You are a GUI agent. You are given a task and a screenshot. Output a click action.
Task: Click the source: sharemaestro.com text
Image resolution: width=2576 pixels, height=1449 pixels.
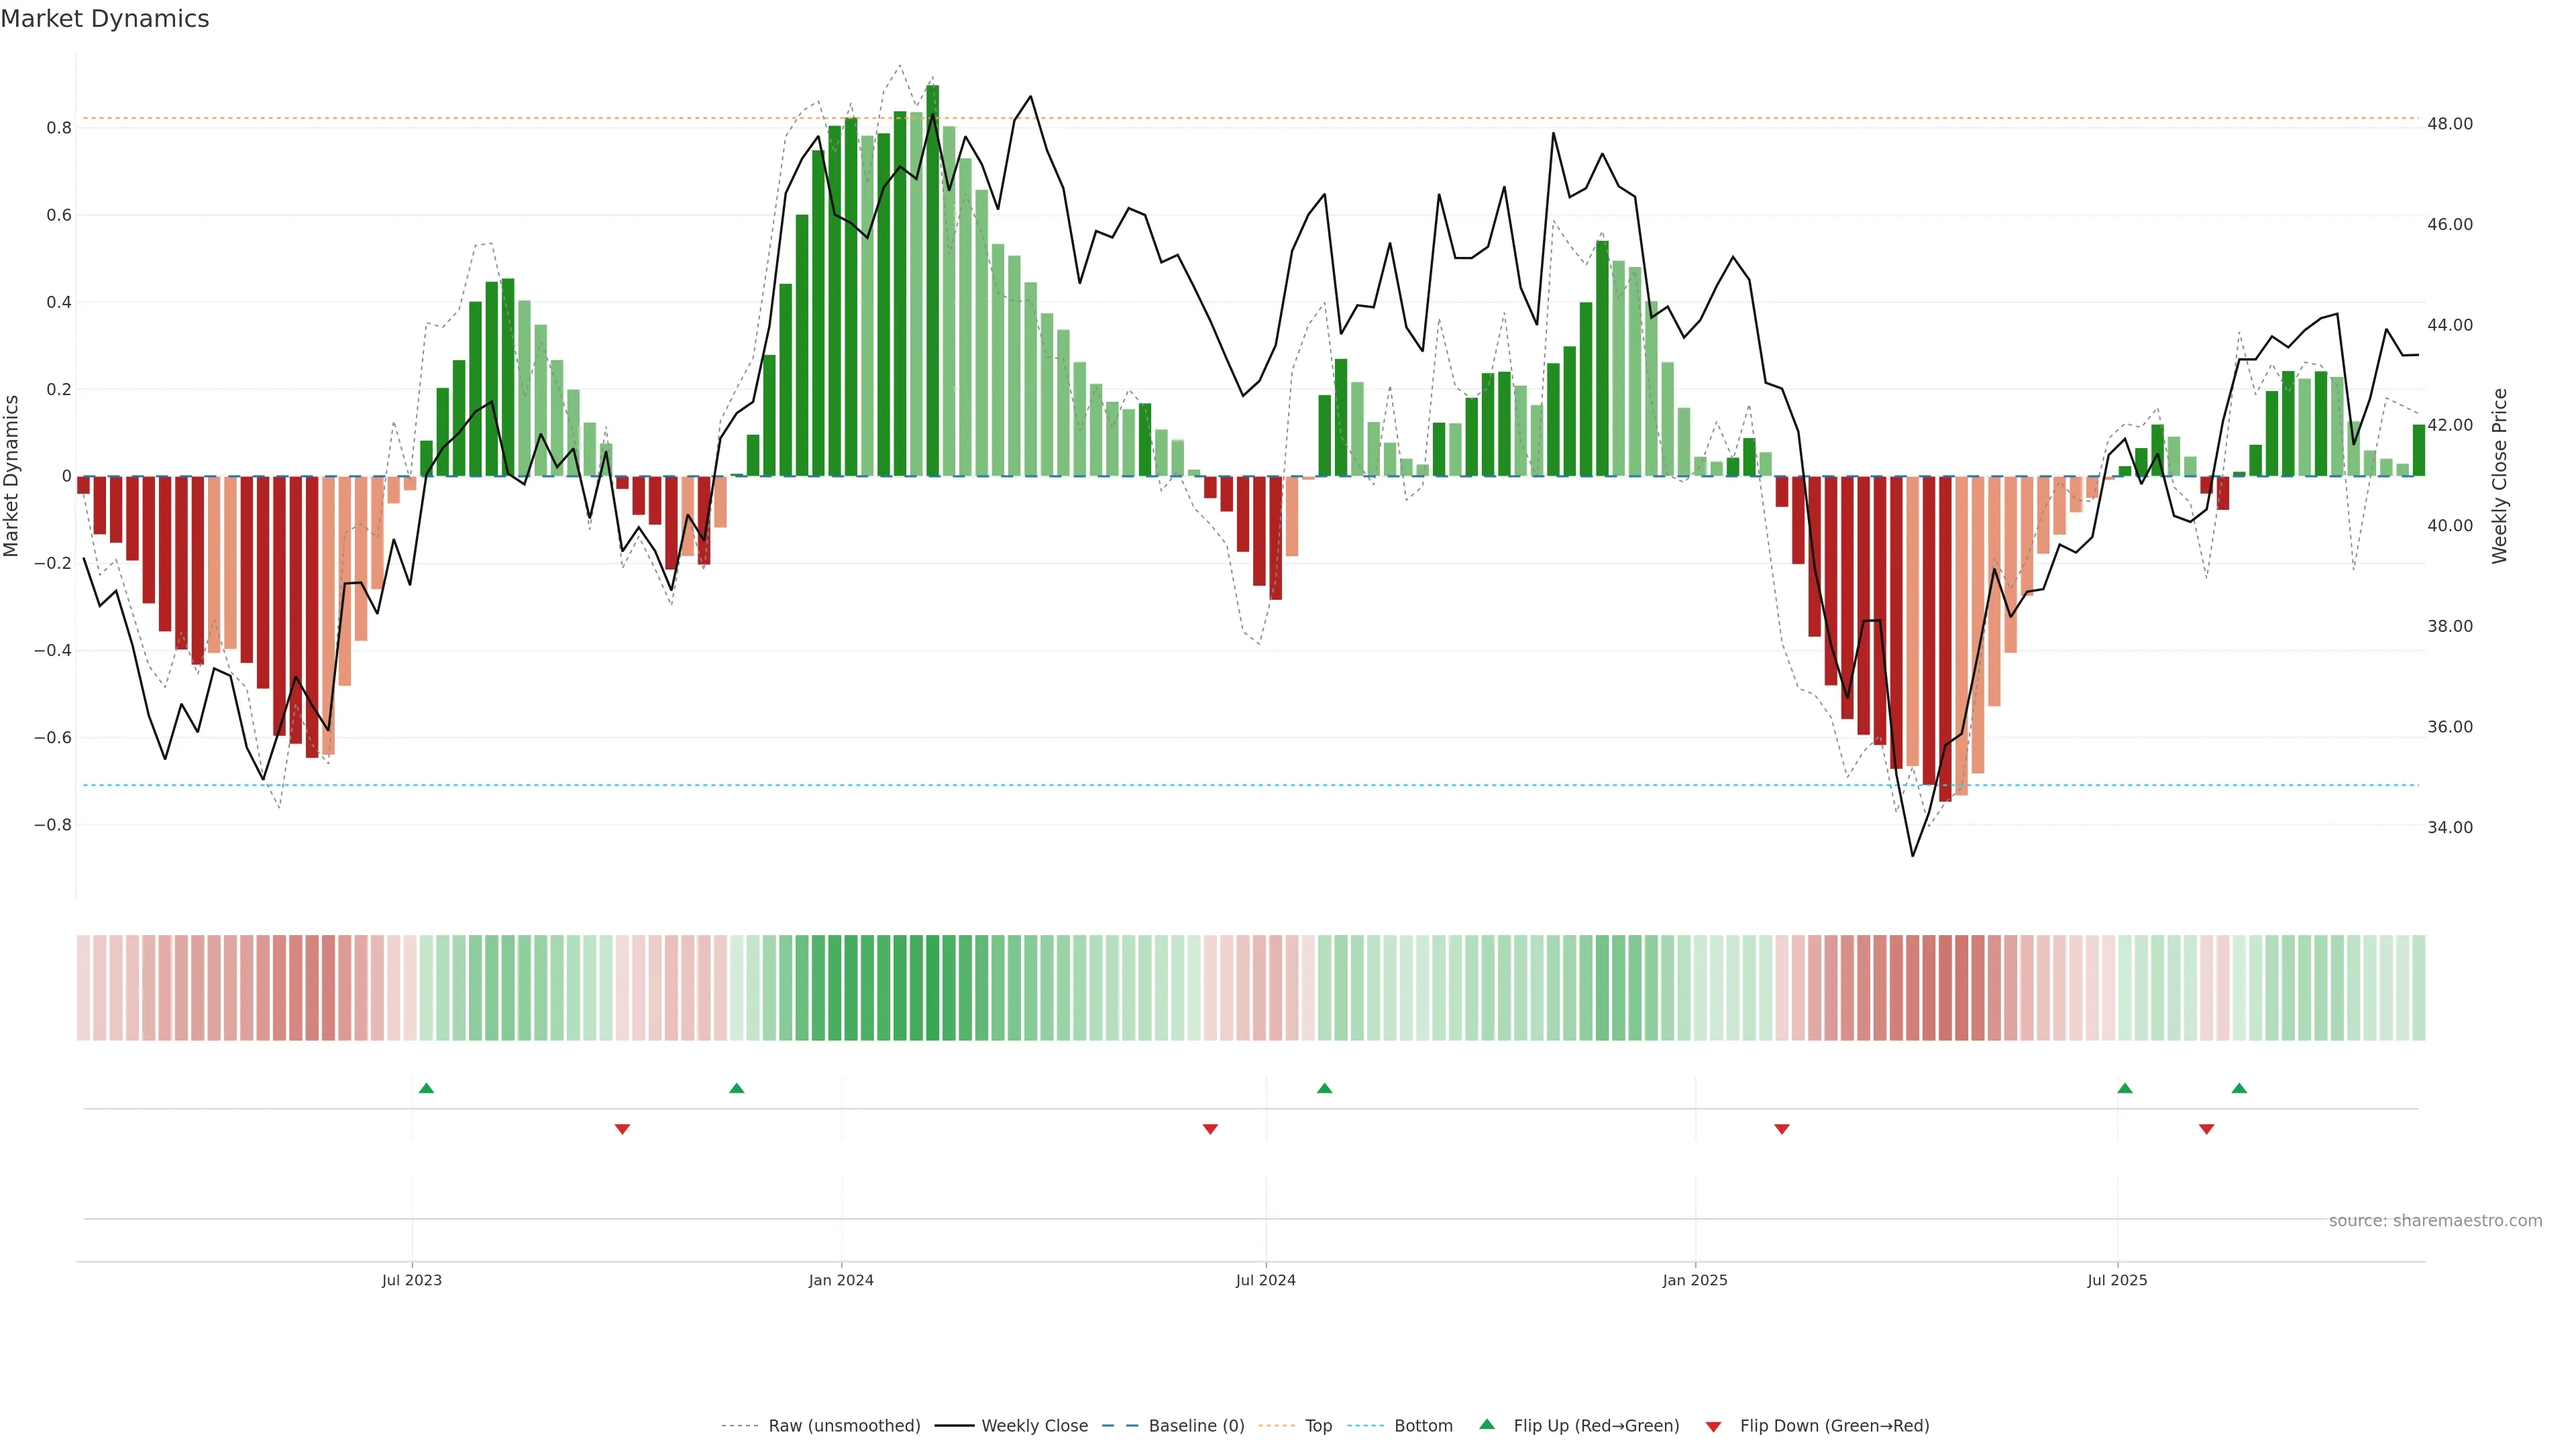point(2435,1221)
